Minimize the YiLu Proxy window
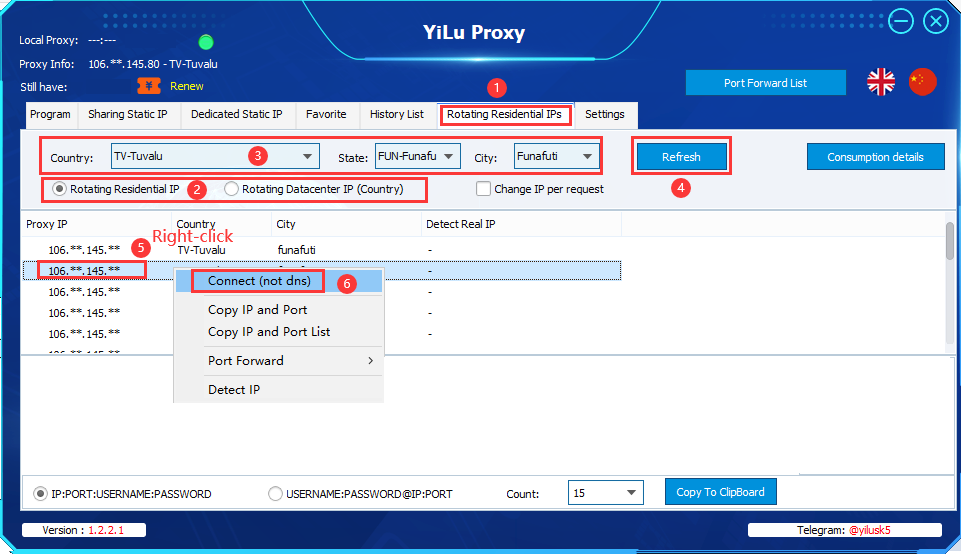Screen dimensions: 961x554 pyautogui.click(x=900, y=21)
